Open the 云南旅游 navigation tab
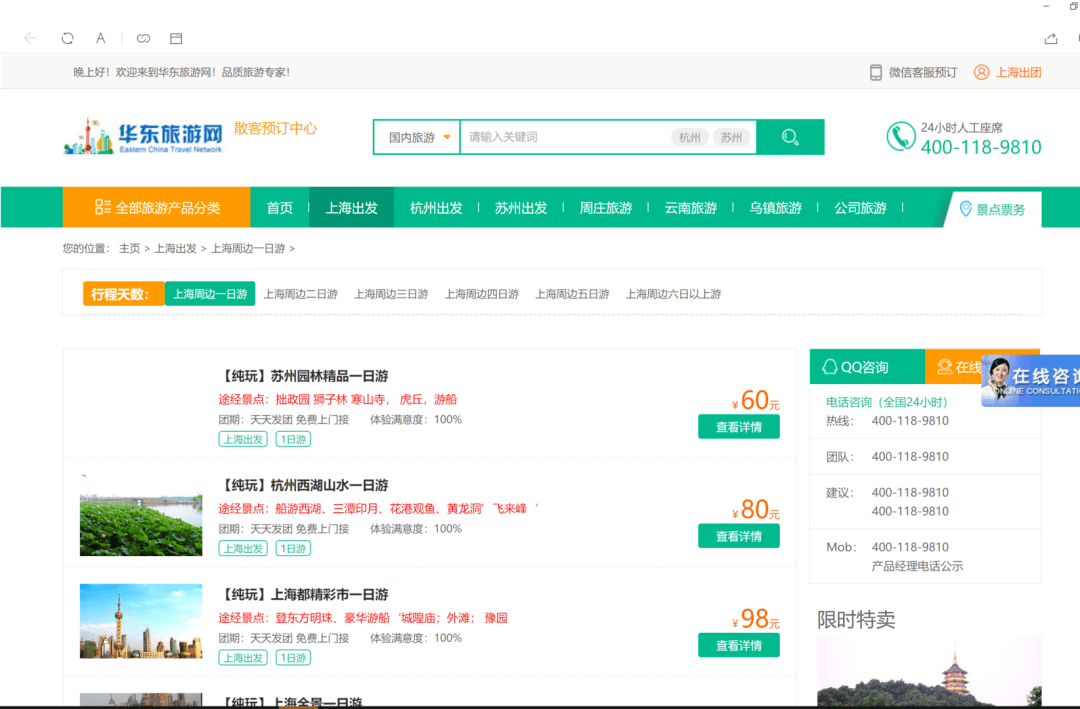This screenshot has width=1080, height=709. click(x=690, y=208)
